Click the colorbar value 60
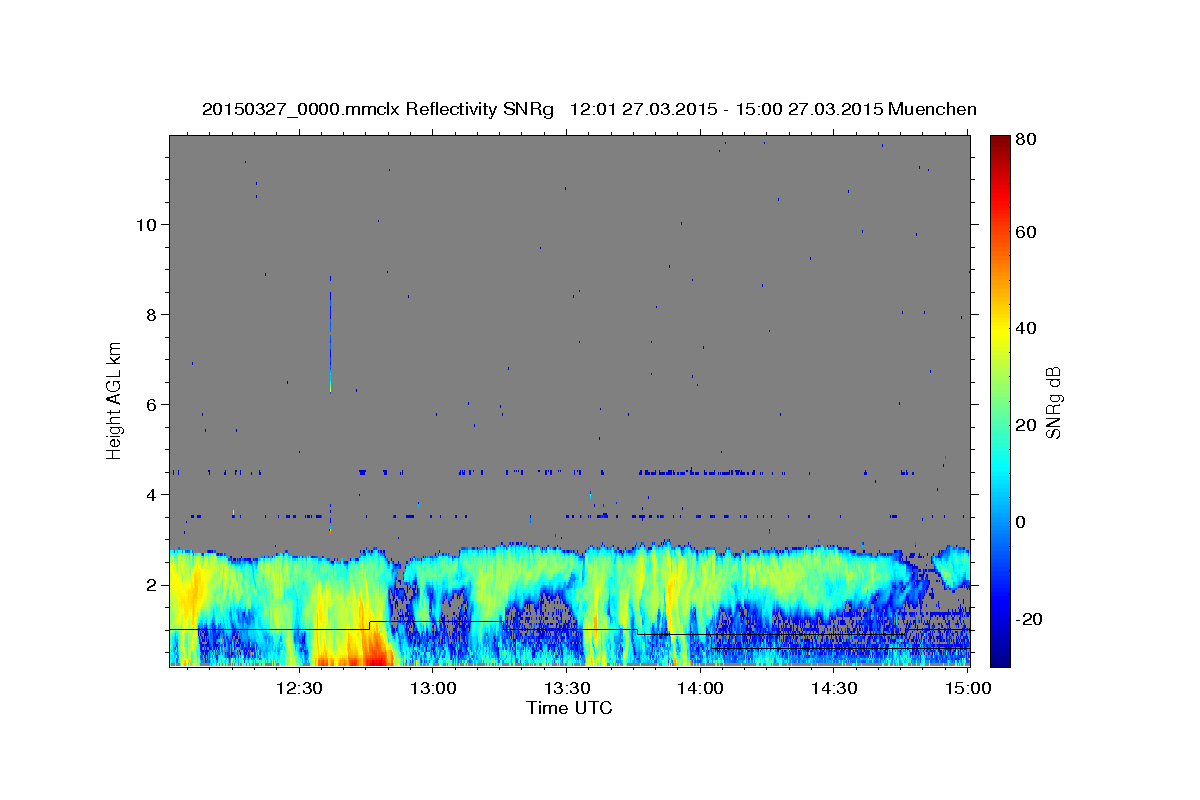 (1028, 232)
